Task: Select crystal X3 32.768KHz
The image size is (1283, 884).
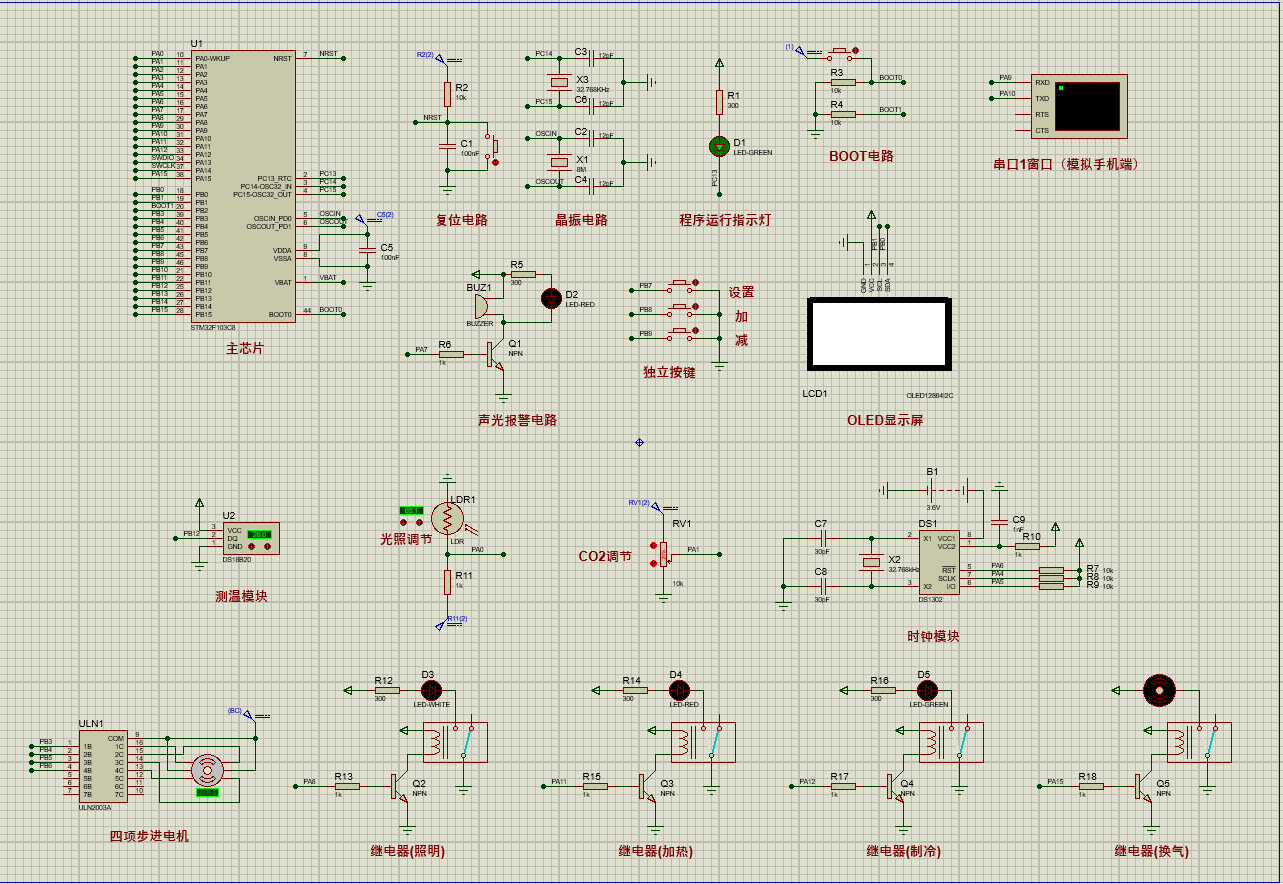Action: click(559, 81)
